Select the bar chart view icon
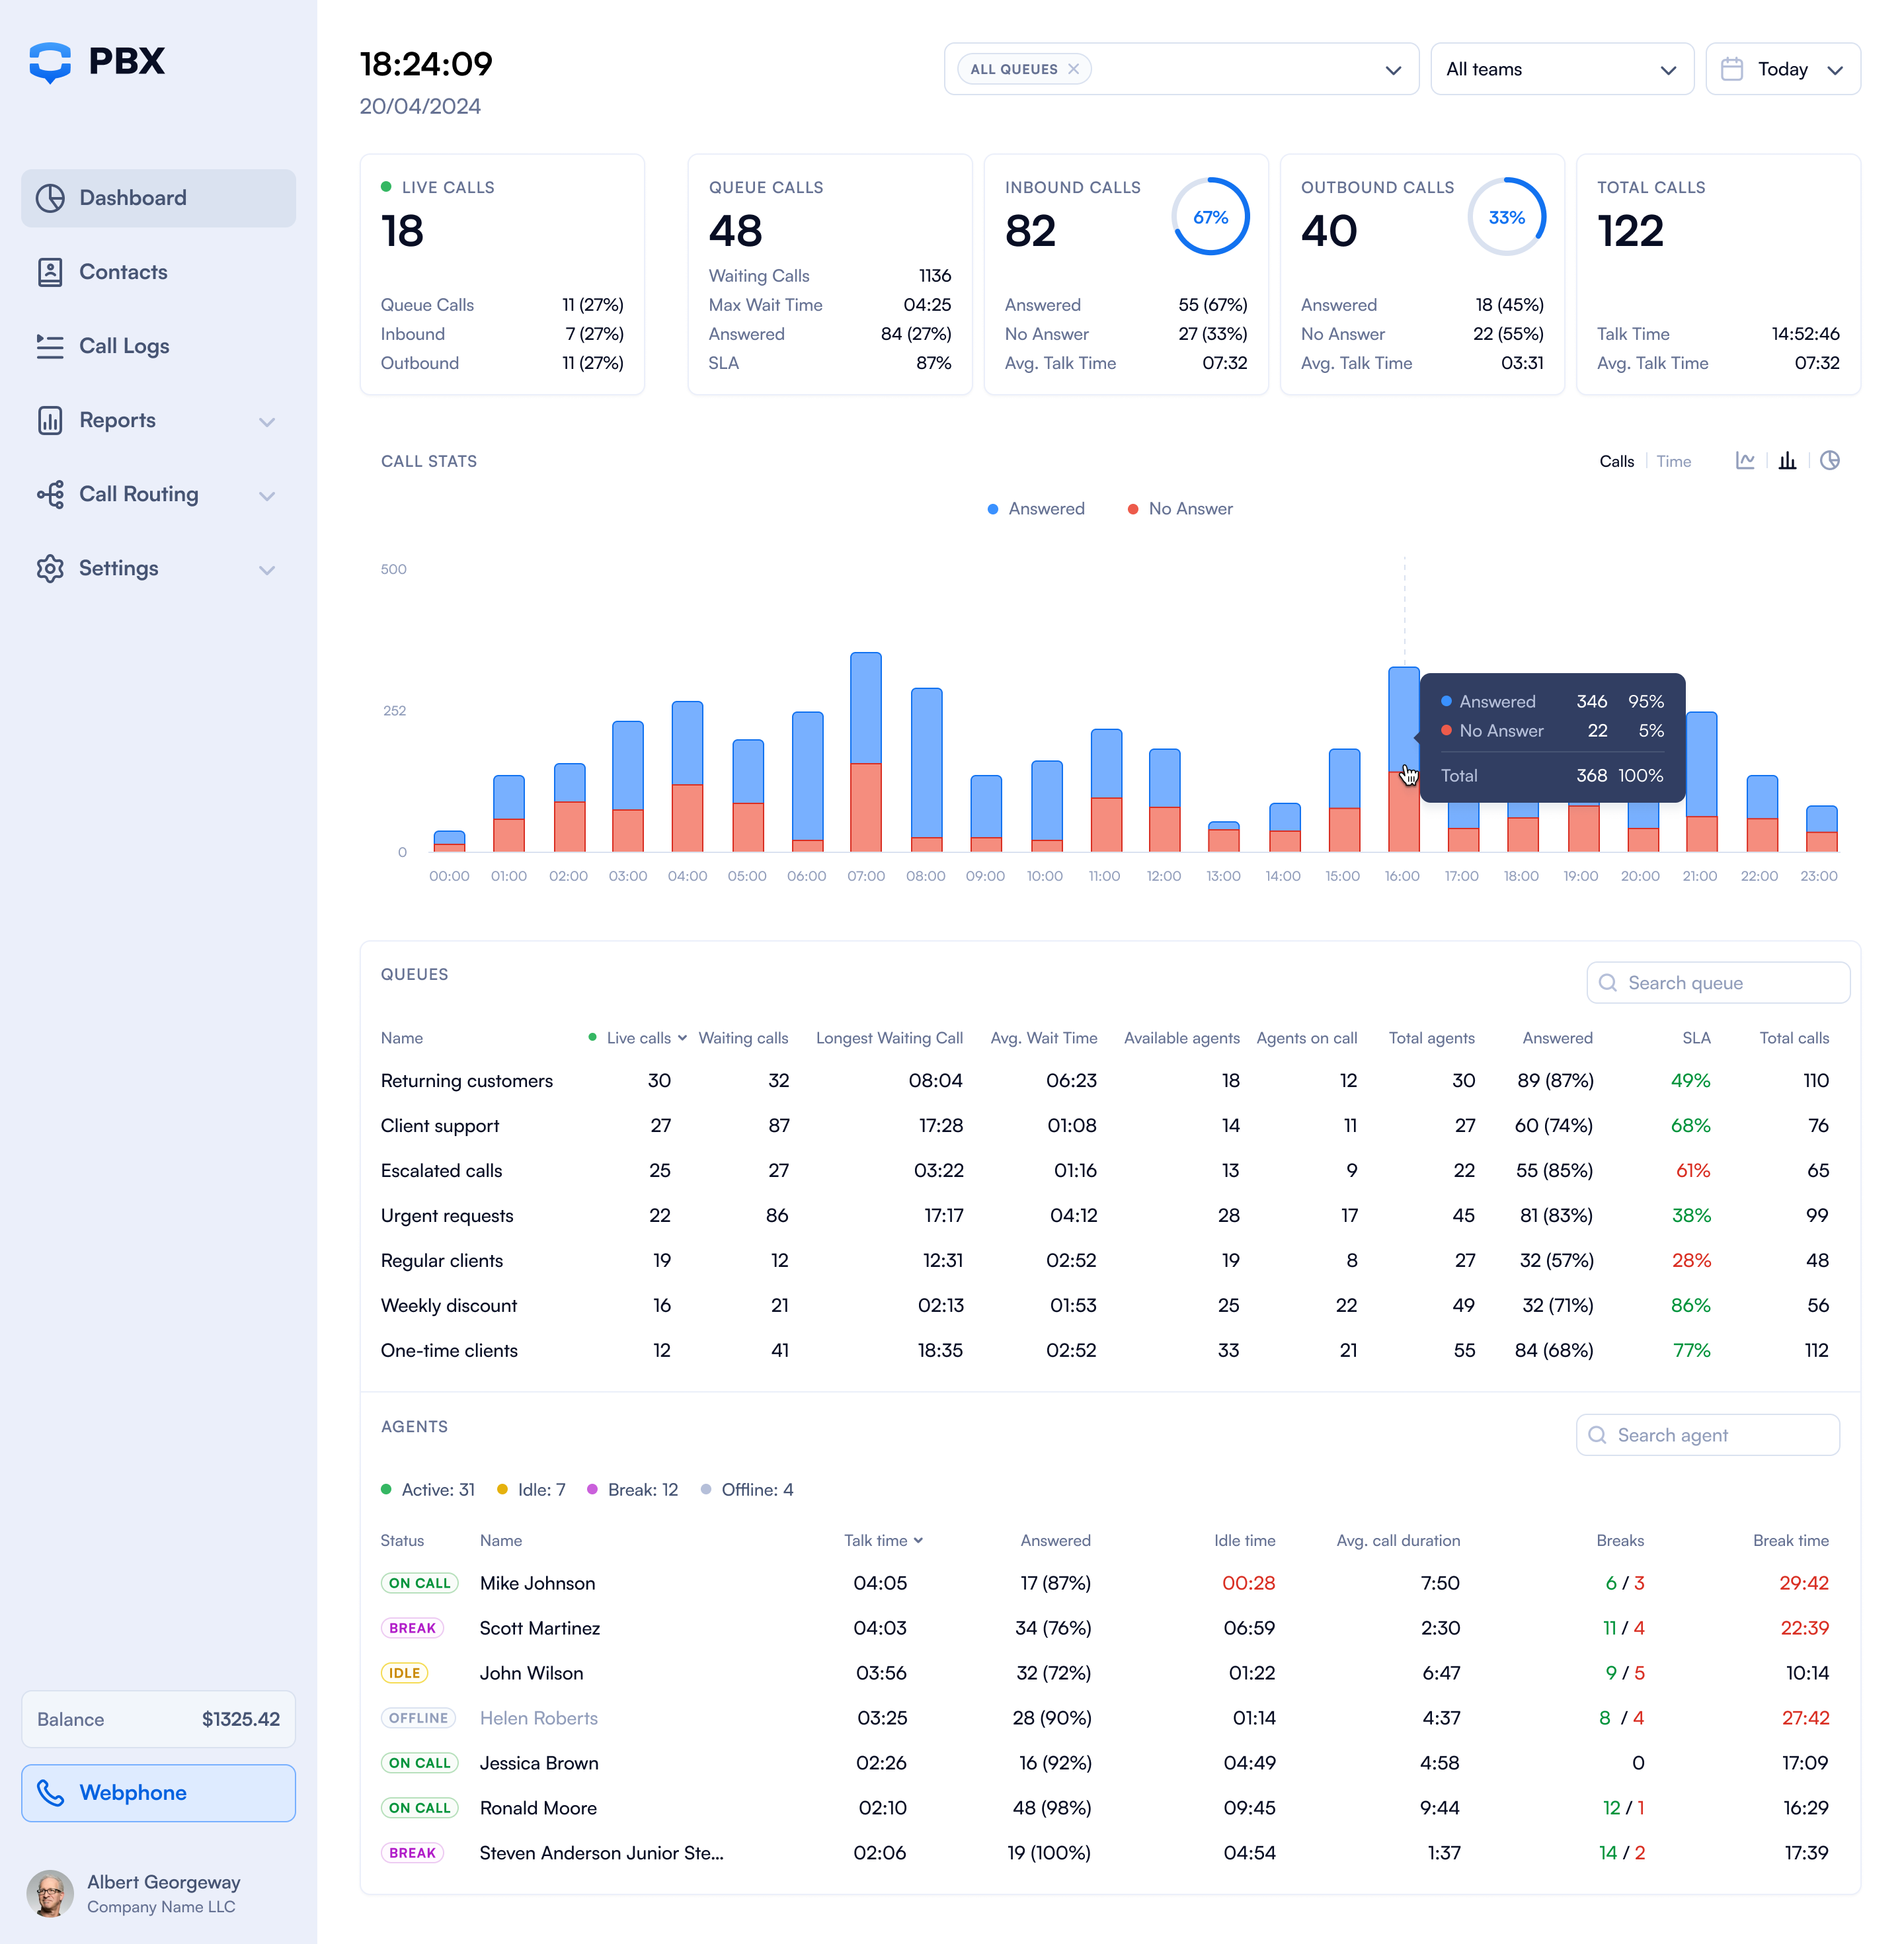 1787,461
